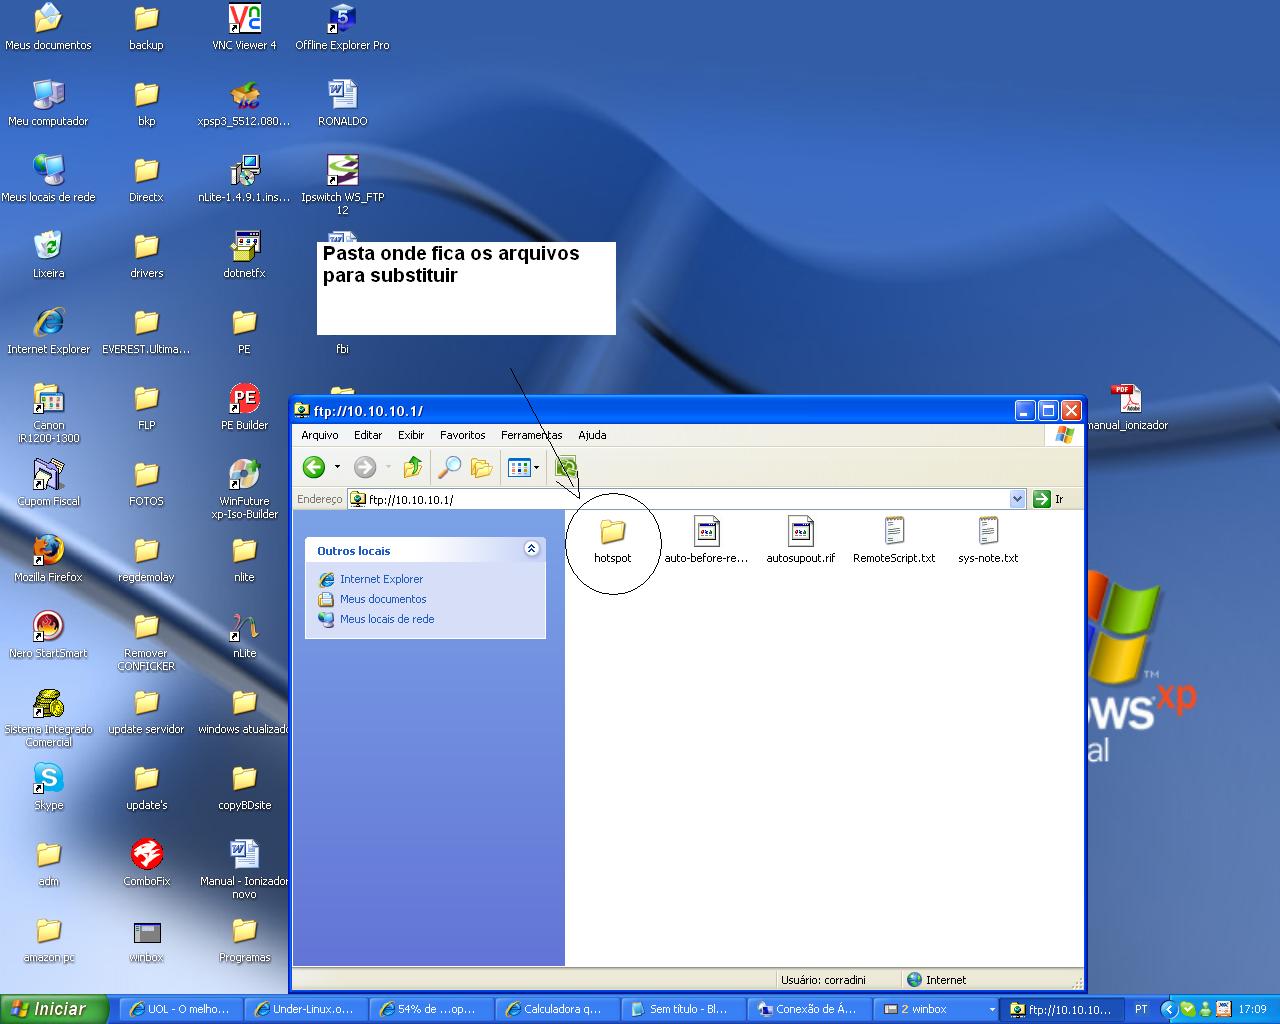Open the Editar menu
The image size is (1280, 1024).
pos(368,435)
